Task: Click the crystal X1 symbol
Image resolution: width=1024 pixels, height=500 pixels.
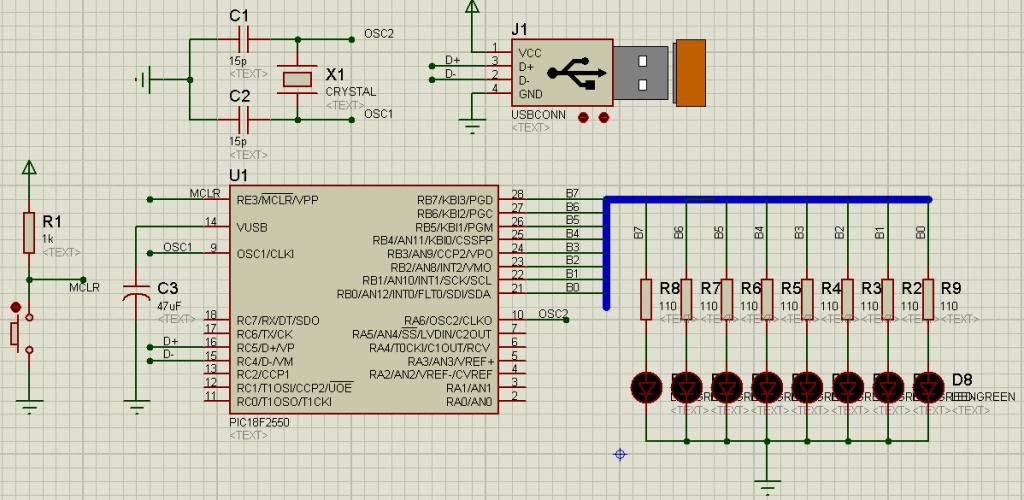Action: [298, 79]
